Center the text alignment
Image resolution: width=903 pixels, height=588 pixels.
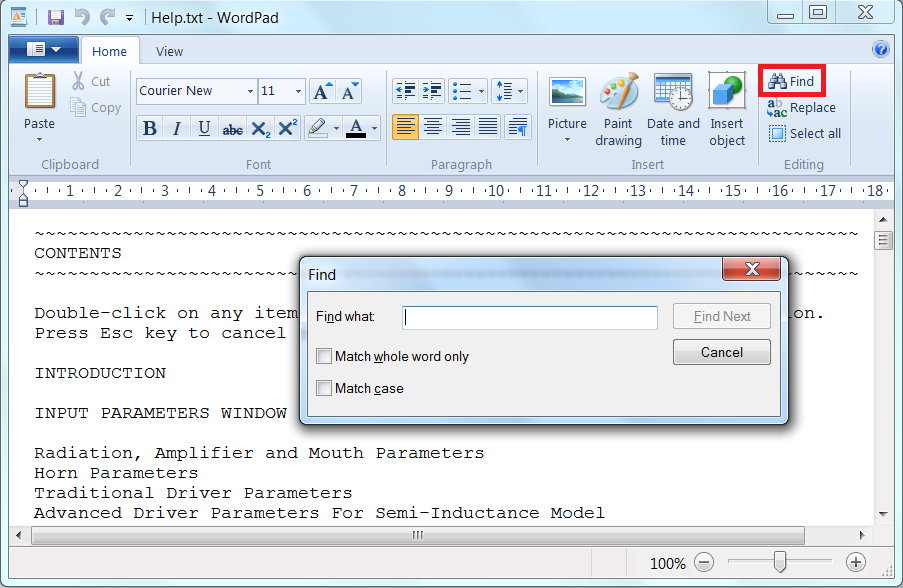pos(433,127)
